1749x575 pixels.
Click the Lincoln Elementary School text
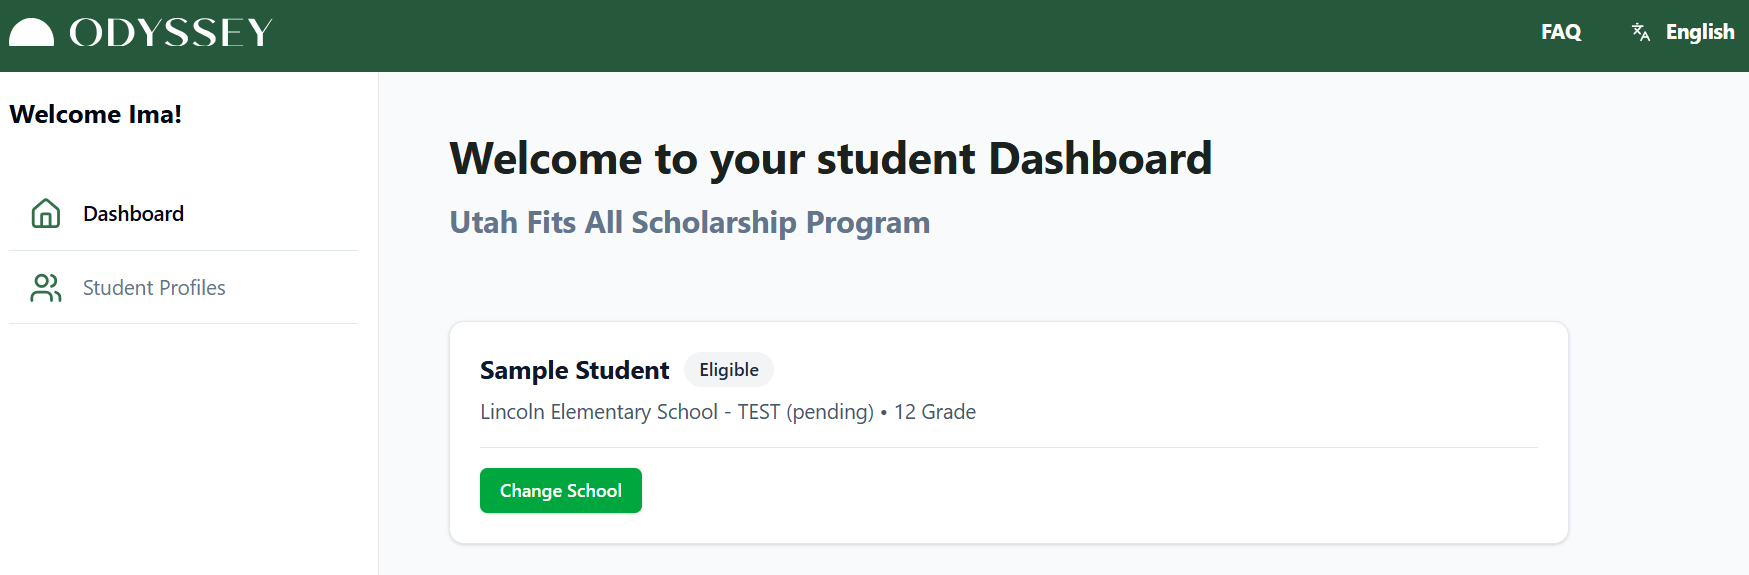[x=598, y=412]
